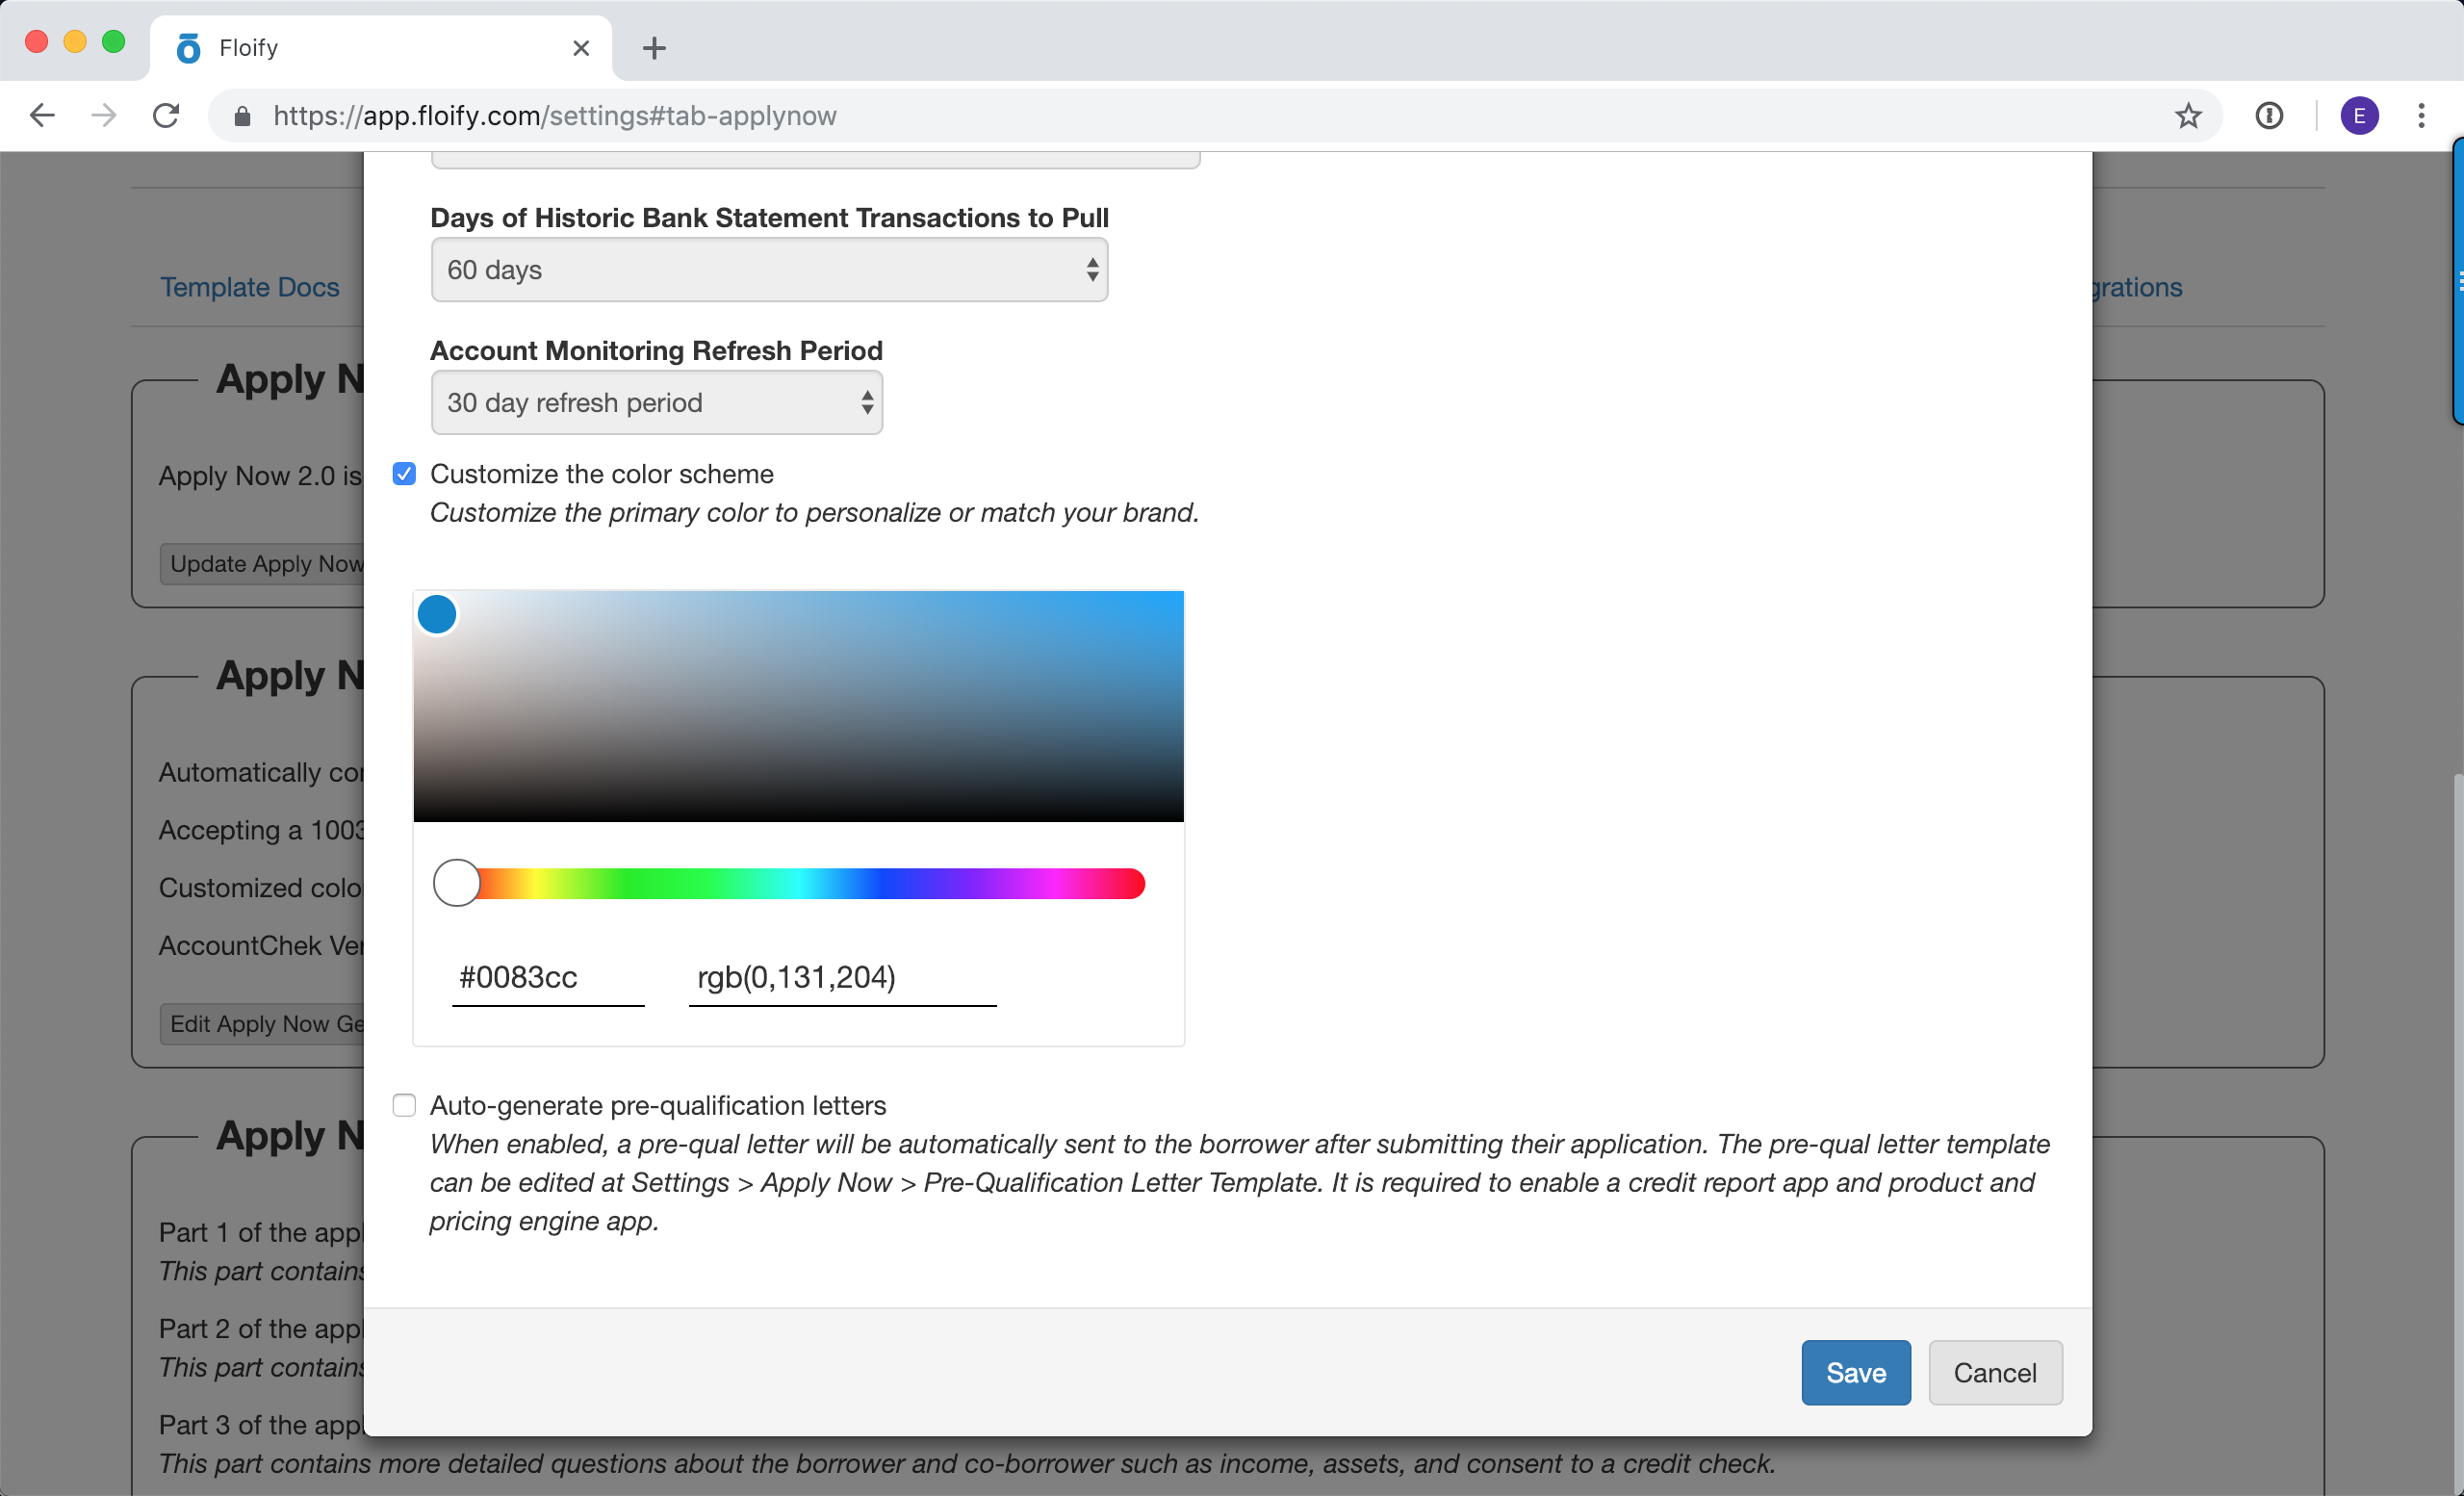Cancel the settings dialog
The width and height of the screenshot is (2464, 1496).
click(x=1994, y=1372)
